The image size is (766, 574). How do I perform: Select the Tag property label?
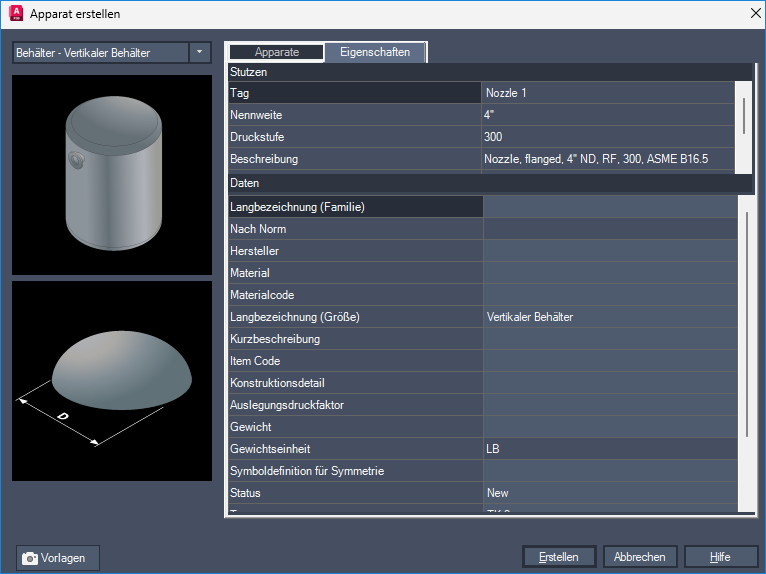click(355, 93)
